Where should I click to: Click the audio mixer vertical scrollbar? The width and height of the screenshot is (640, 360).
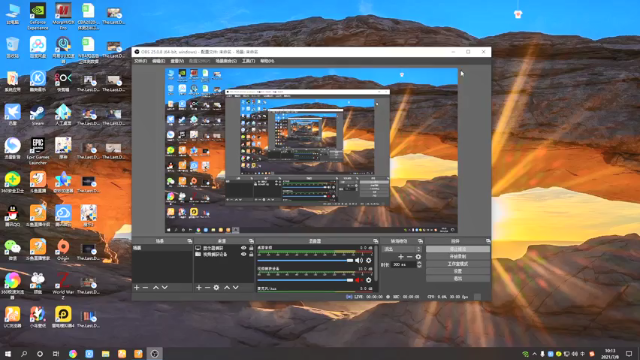(376, 264)
